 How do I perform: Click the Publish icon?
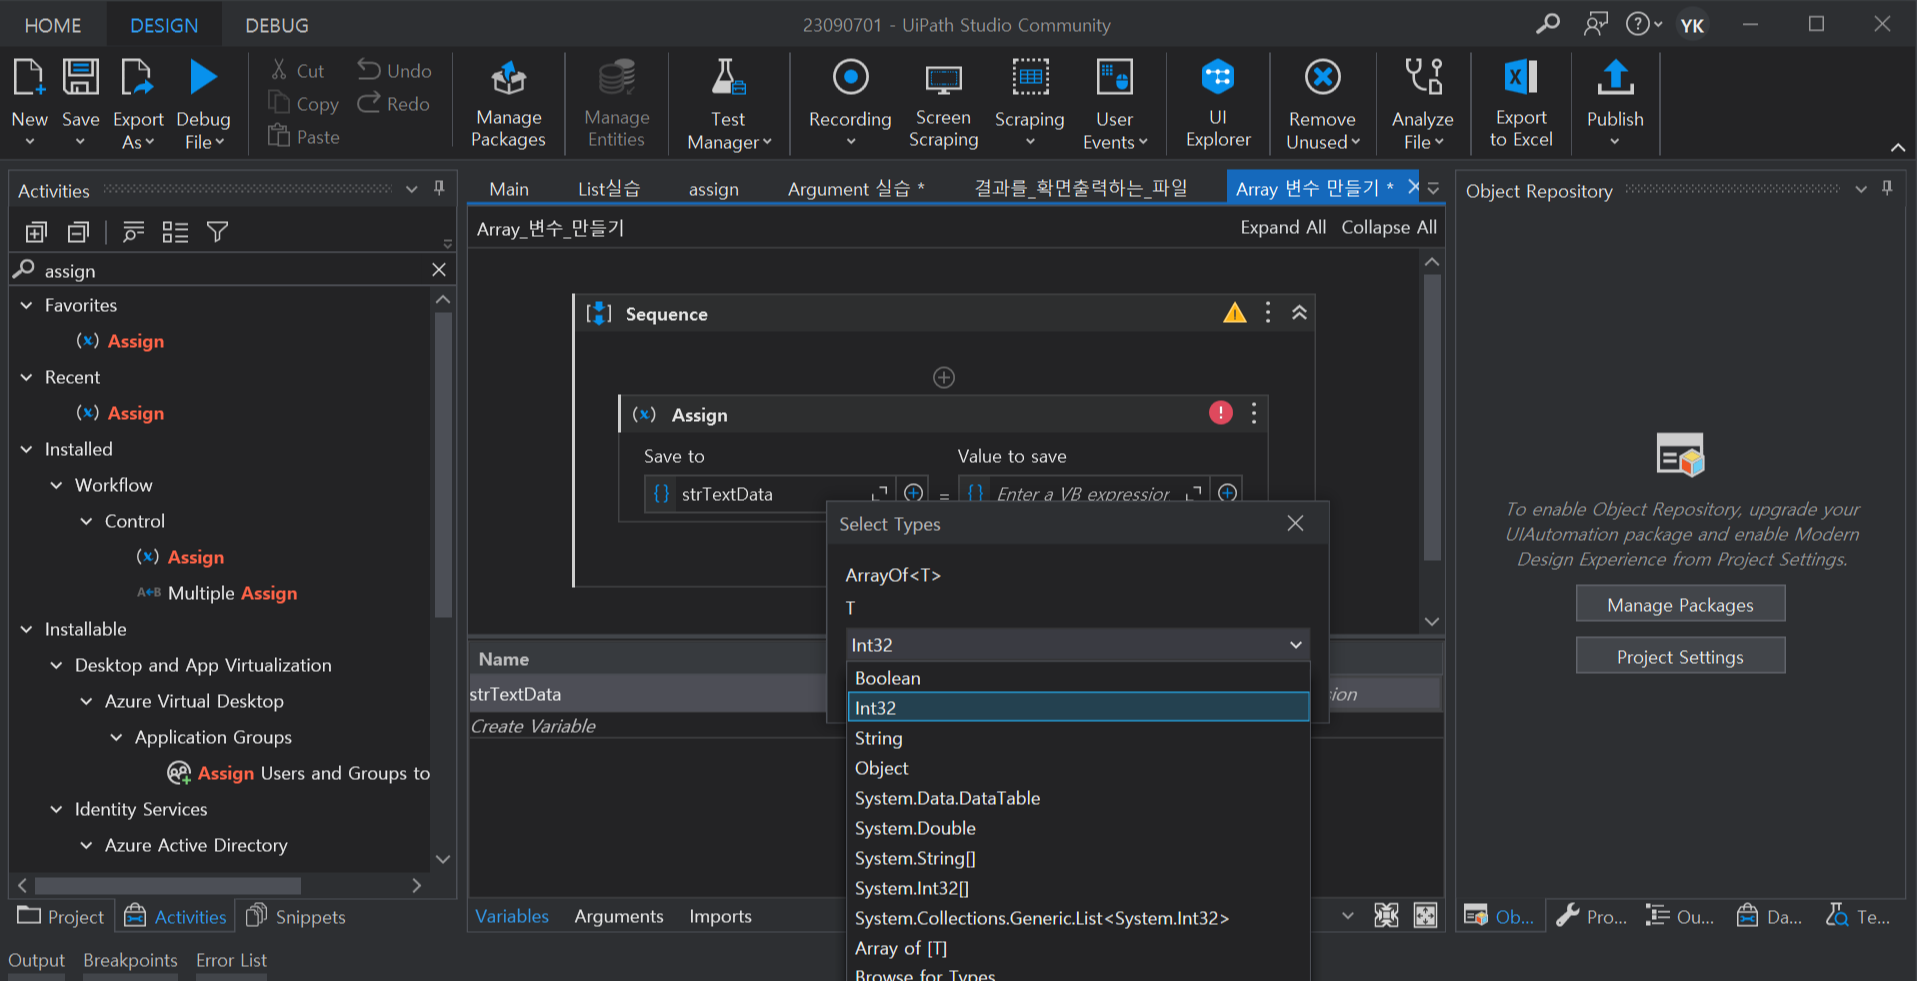(x=1615, y=77)
